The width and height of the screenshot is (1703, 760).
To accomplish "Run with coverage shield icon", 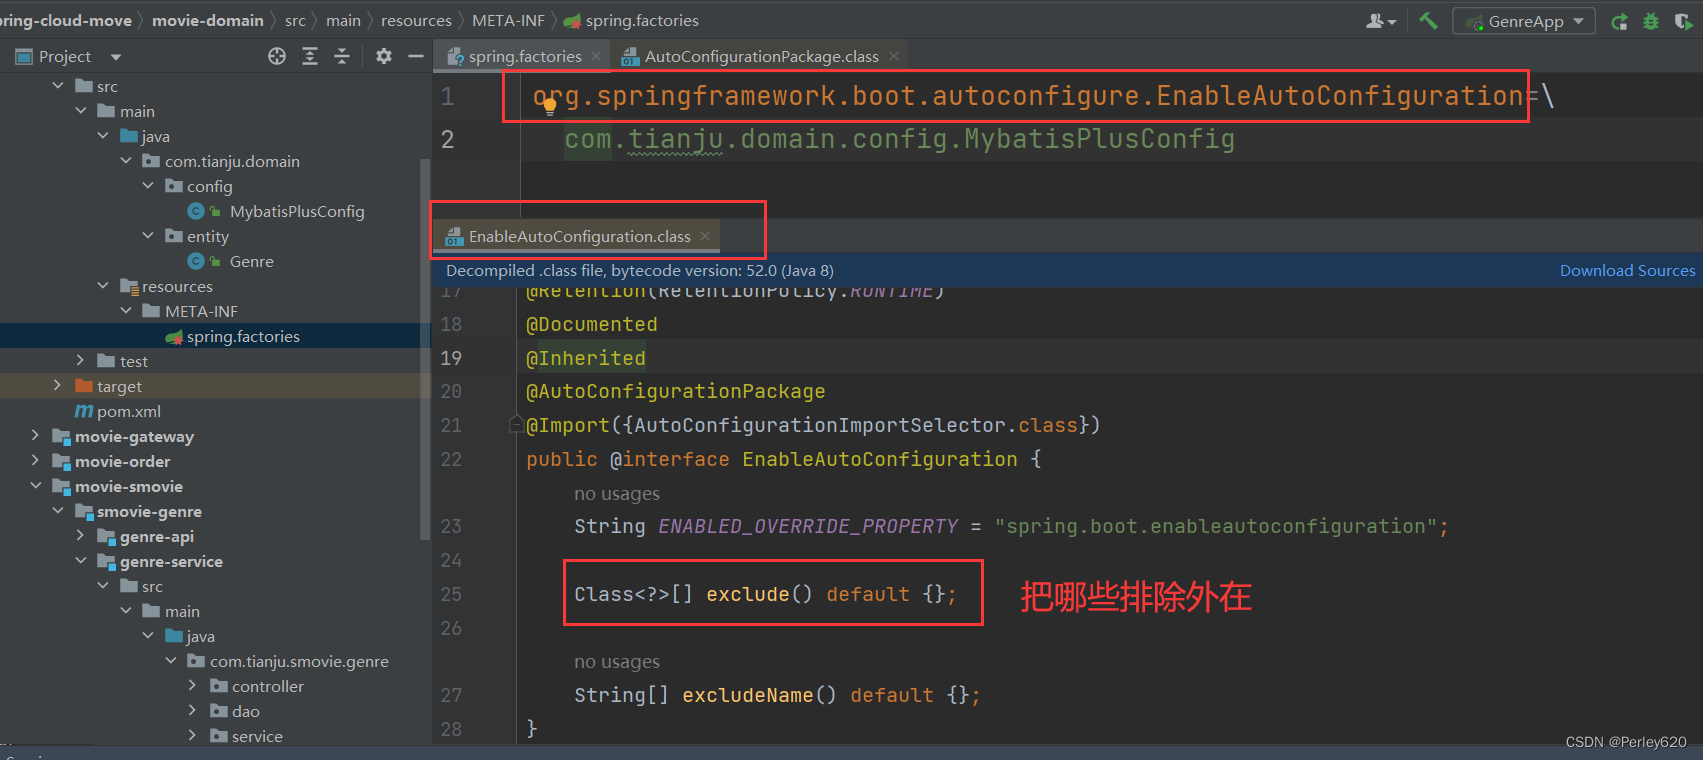I will (1683, 21).
